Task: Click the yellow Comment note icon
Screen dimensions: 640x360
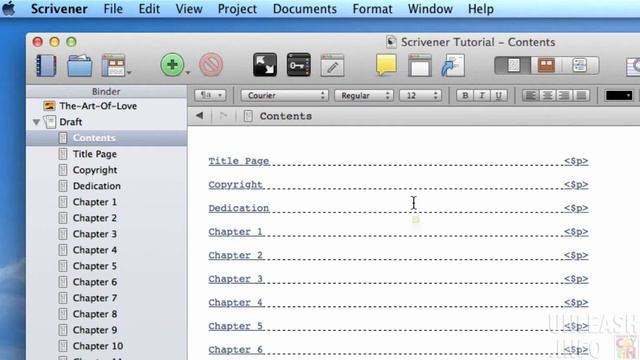Action: [386, 65]
